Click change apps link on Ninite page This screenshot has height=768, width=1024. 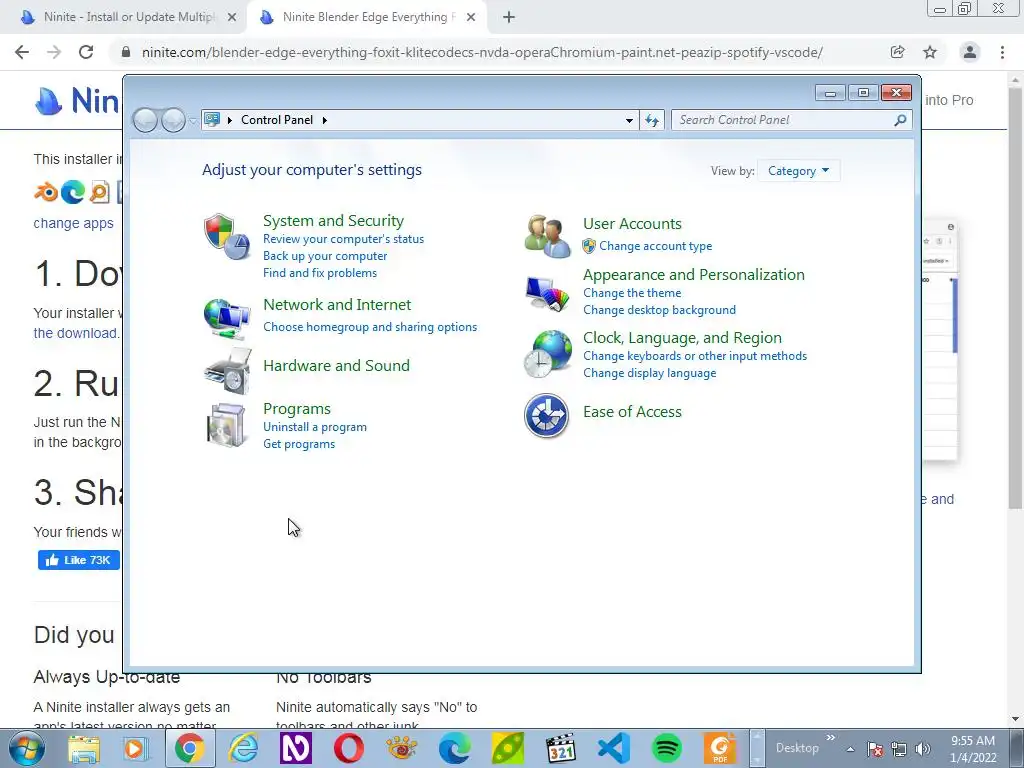click(73, 223)
